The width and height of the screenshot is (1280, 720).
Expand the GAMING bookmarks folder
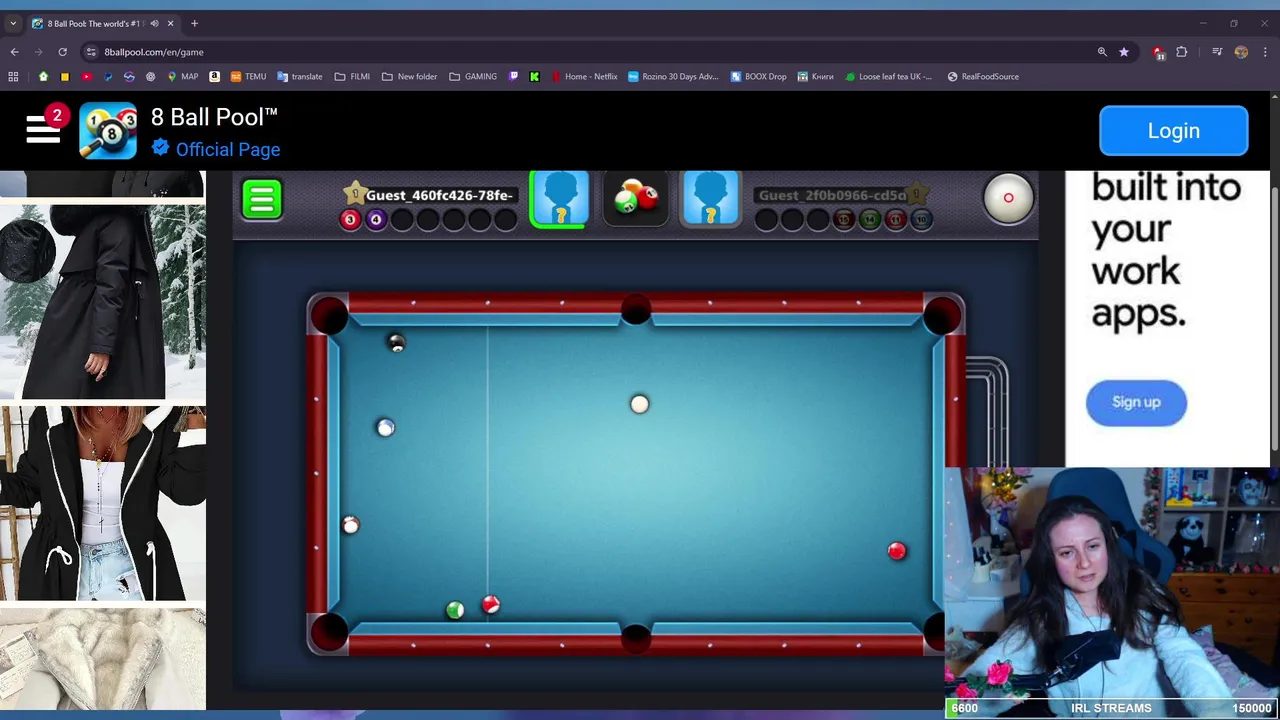[x=473, y=76]
